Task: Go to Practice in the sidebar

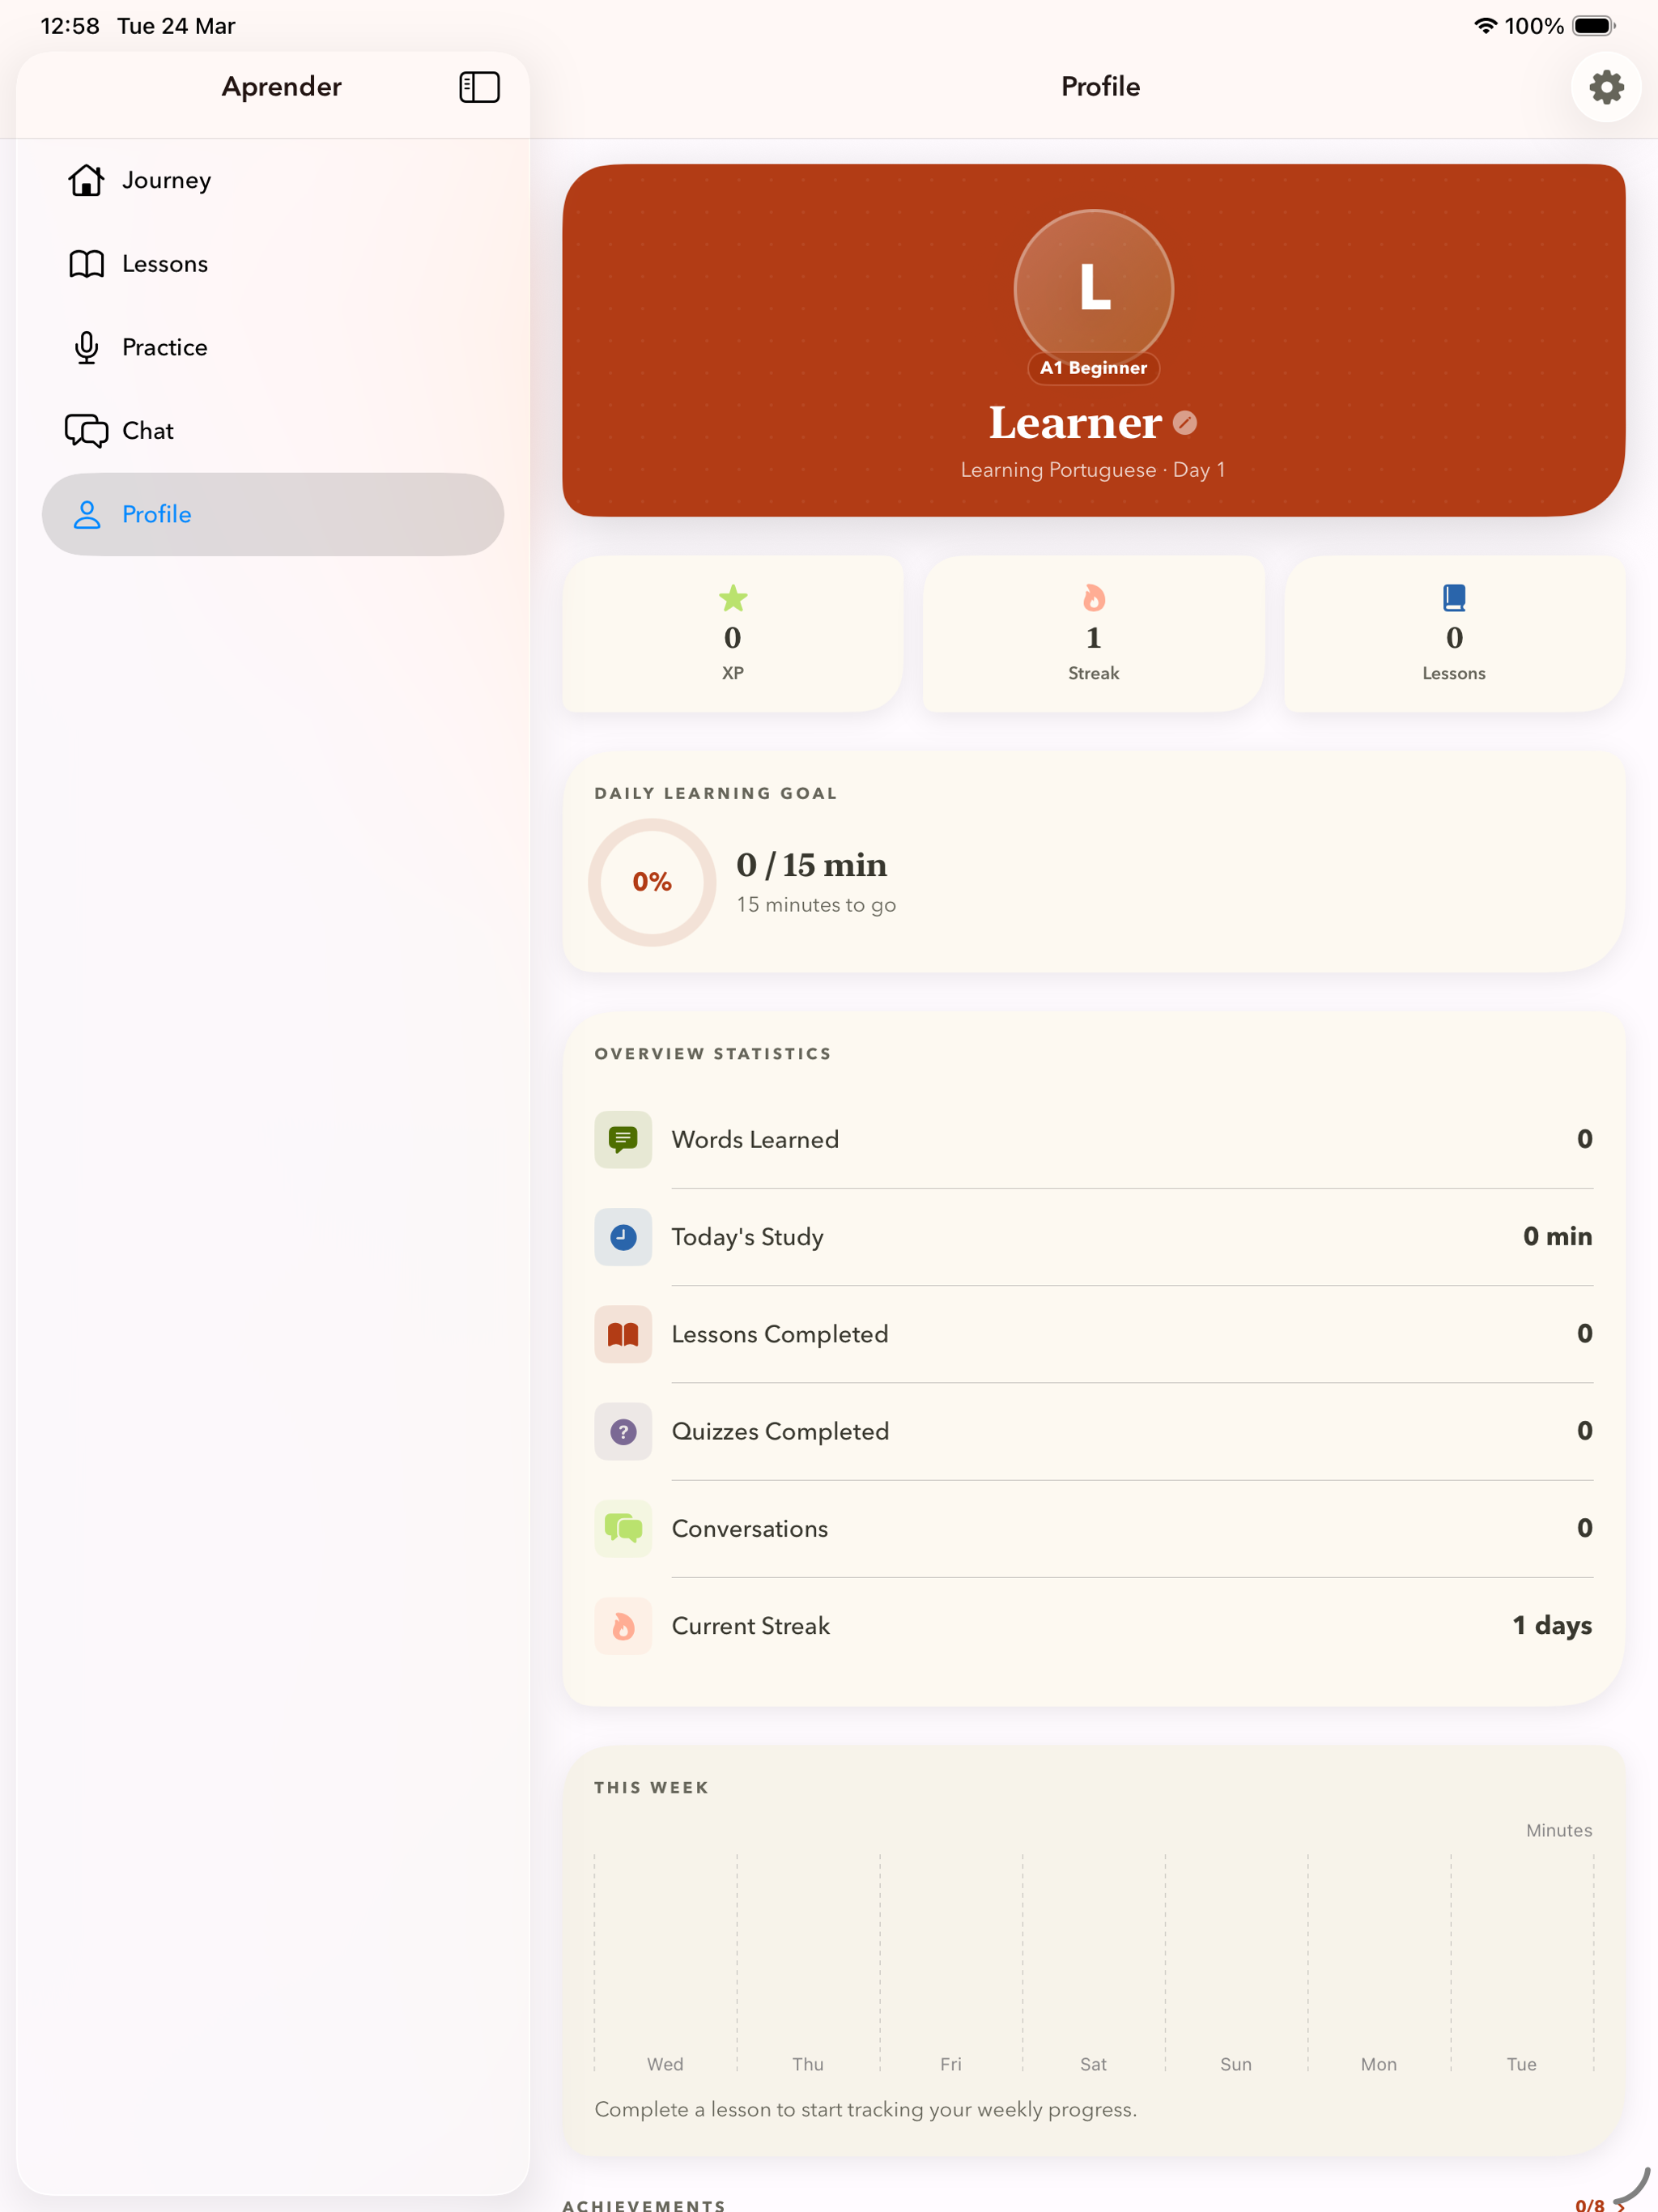Action: point(273,347)
